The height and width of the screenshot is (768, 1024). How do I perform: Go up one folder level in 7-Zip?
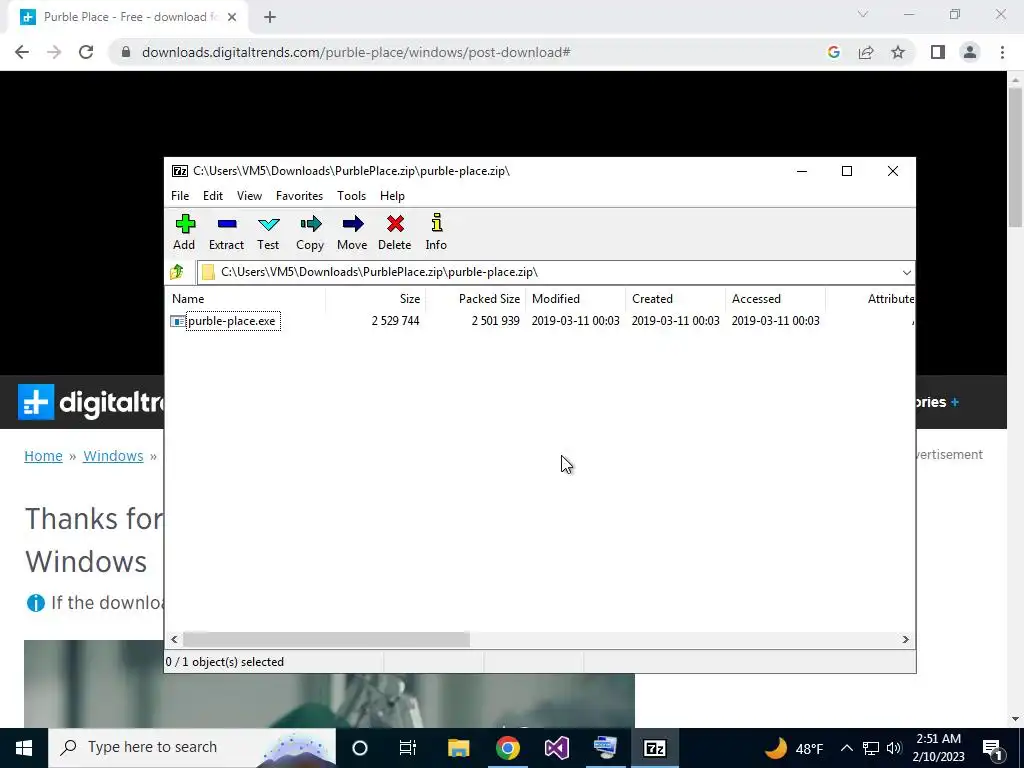pos(177,272)
